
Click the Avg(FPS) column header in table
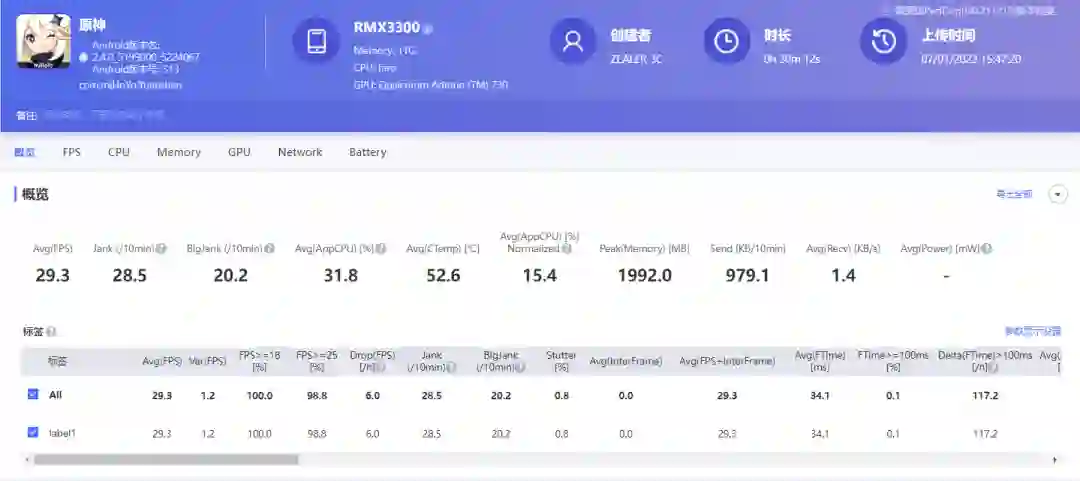click(x=162, y=361)
